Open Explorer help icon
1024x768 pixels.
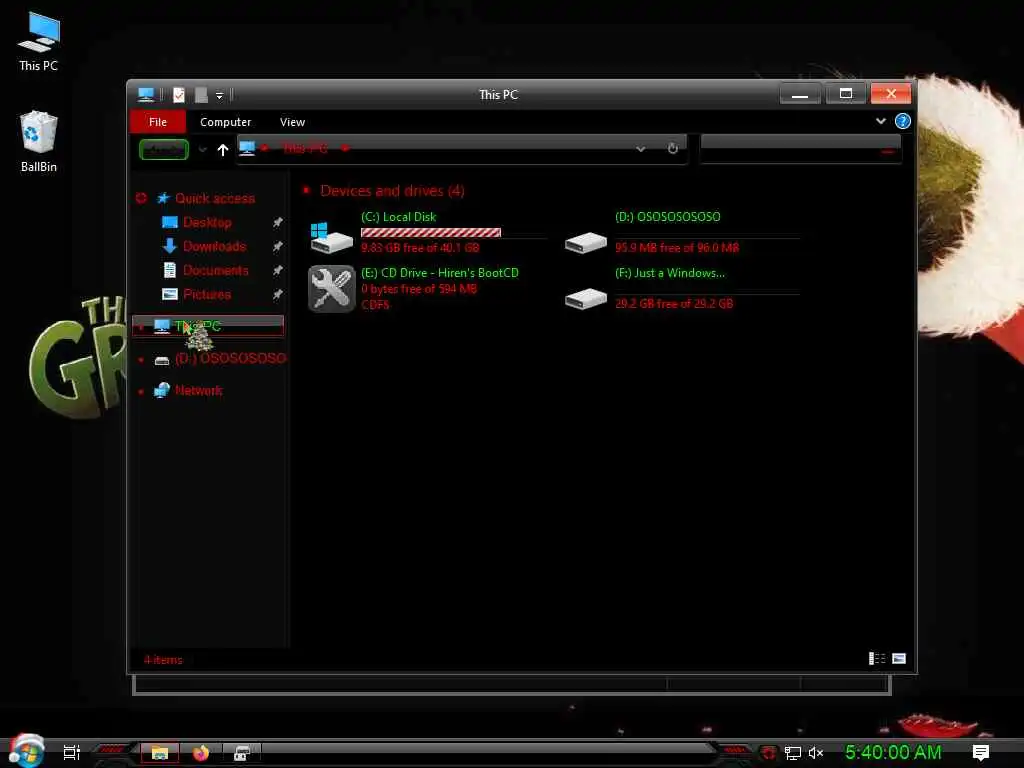click(903, 121)
